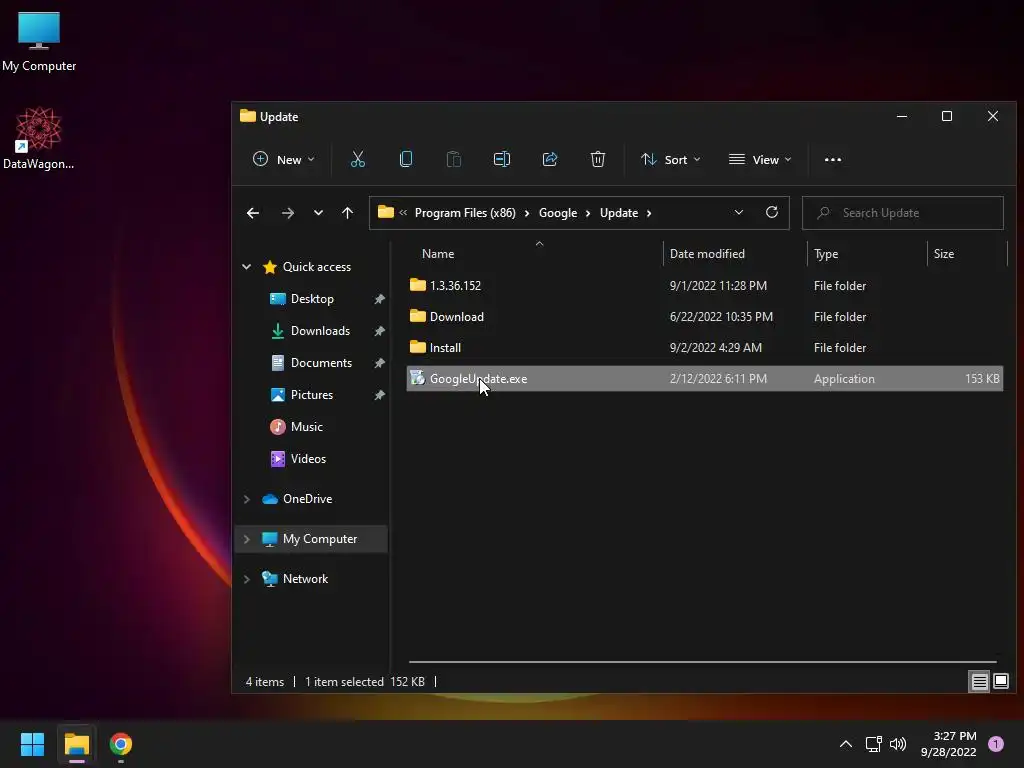
Task: Open the See more three-dots menu
Action: click(x=833, y=159)
